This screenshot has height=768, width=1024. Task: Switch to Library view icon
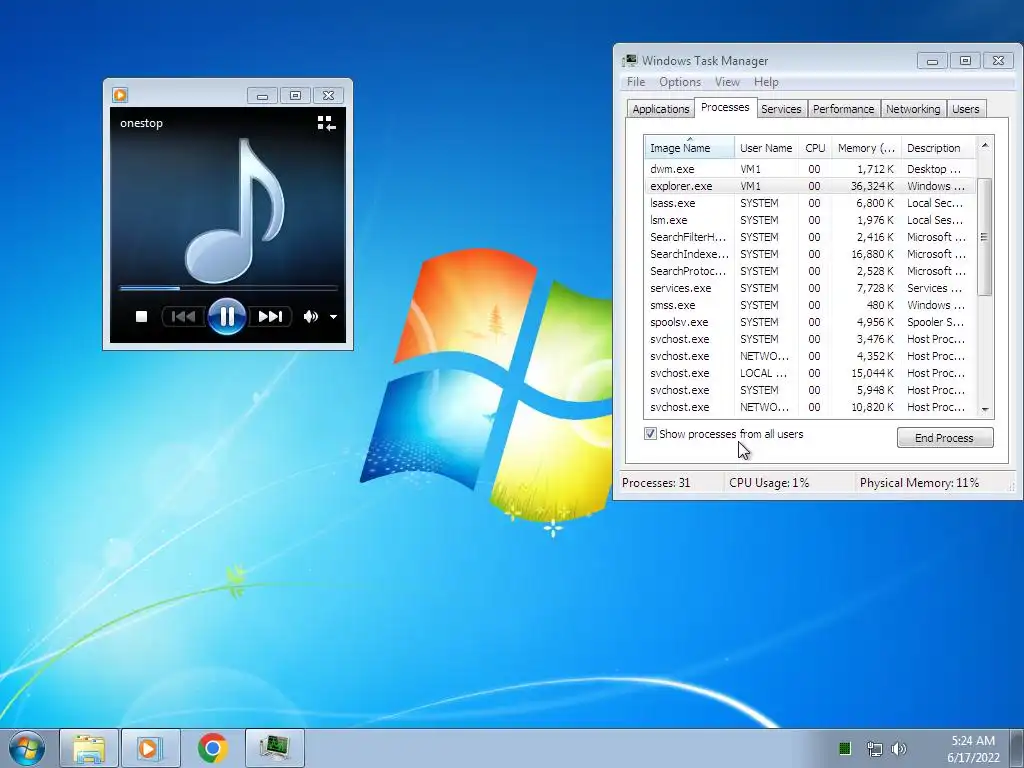pos(327,123)
